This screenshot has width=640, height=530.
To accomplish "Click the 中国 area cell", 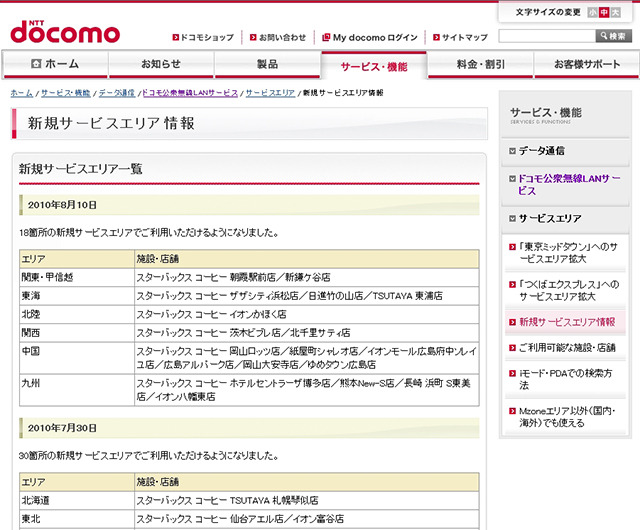I will tap(77, 358).
